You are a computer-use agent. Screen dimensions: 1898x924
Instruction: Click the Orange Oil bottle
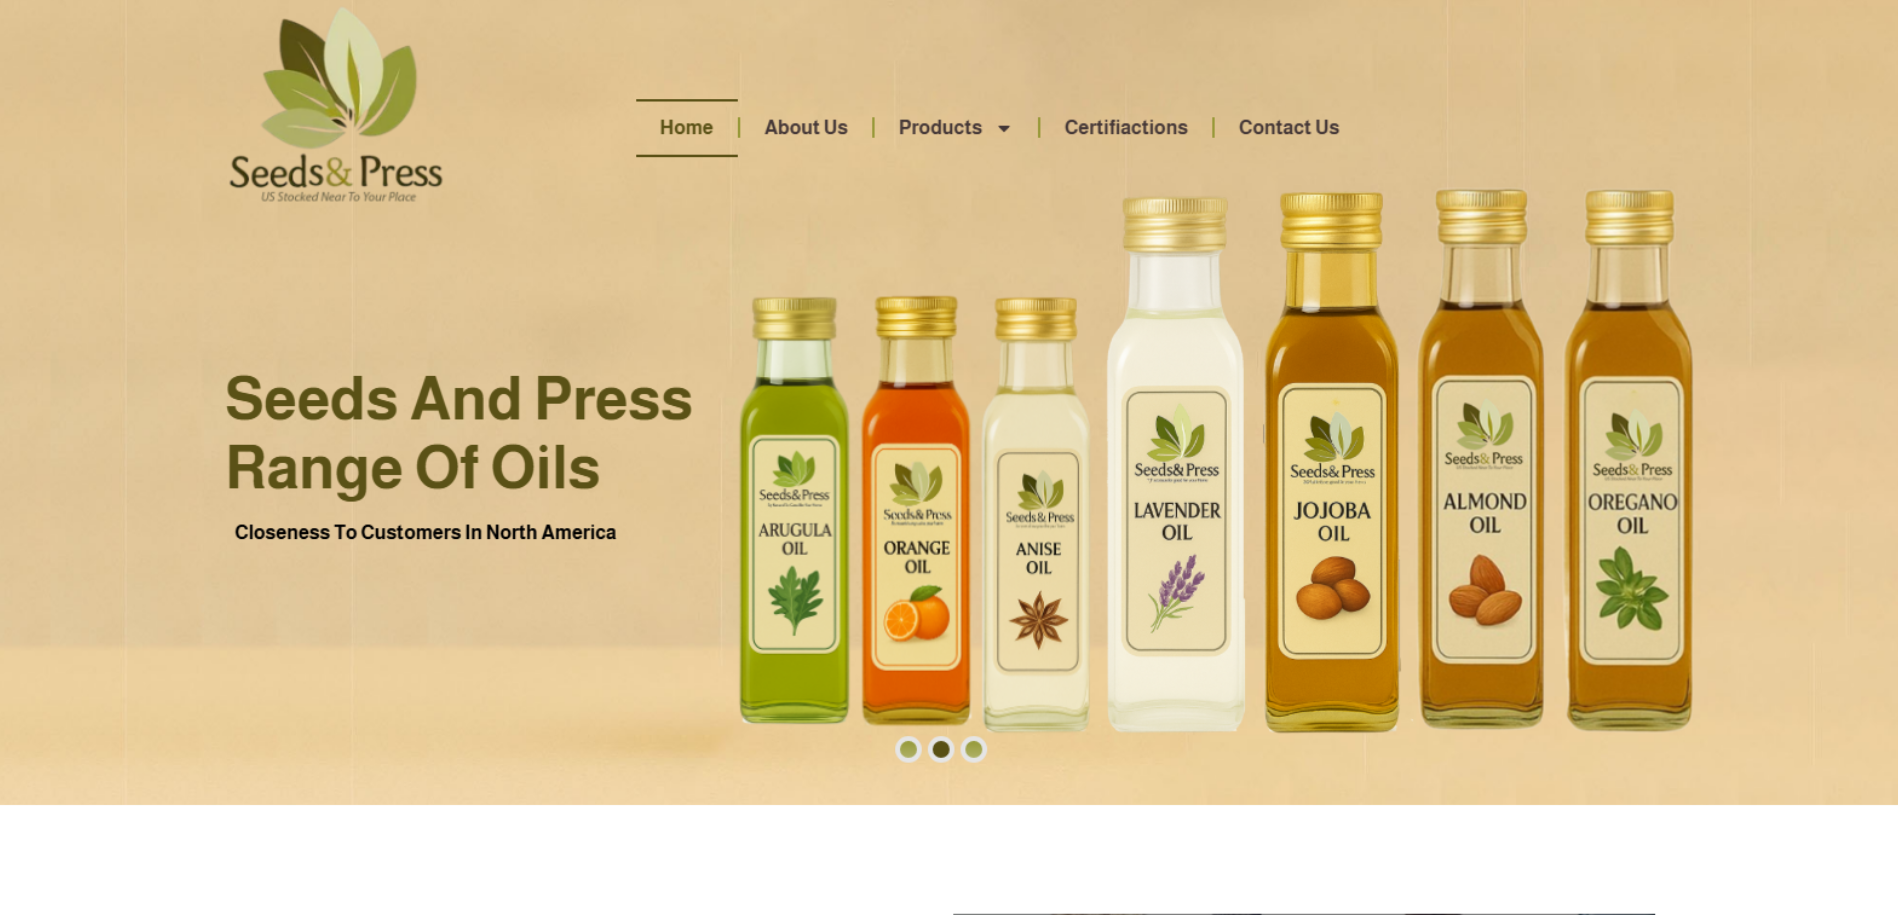[x=916, y=510]
